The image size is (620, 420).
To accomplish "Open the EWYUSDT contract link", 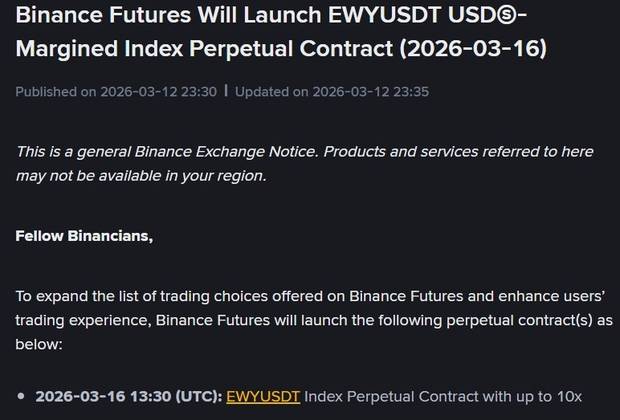I will 263,396.
